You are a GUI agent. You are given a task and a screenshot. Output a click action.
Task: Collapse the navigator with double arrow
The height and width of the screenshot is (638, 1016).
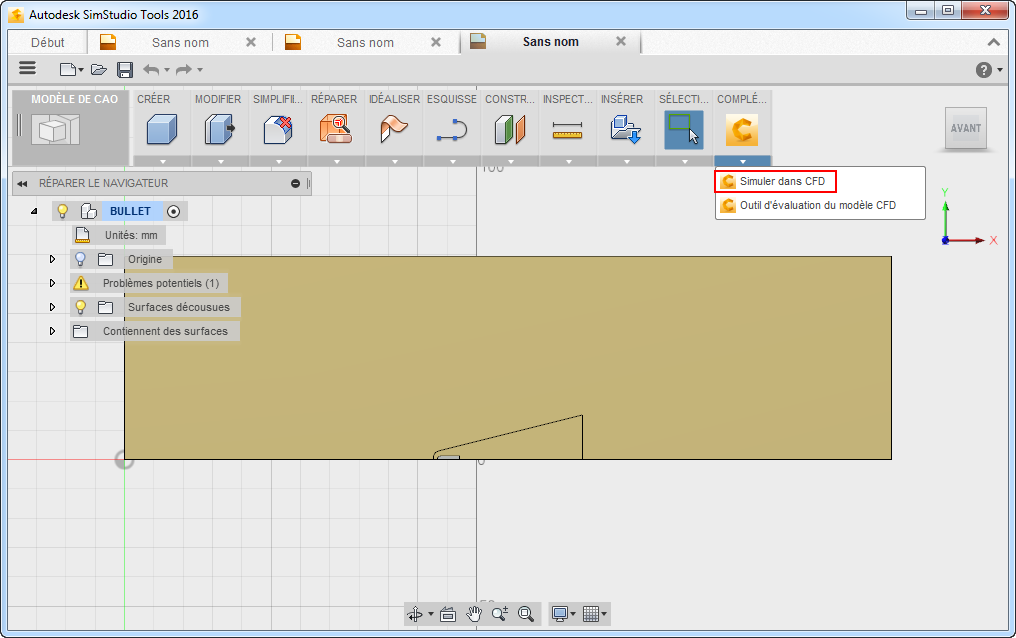(23, 184)
